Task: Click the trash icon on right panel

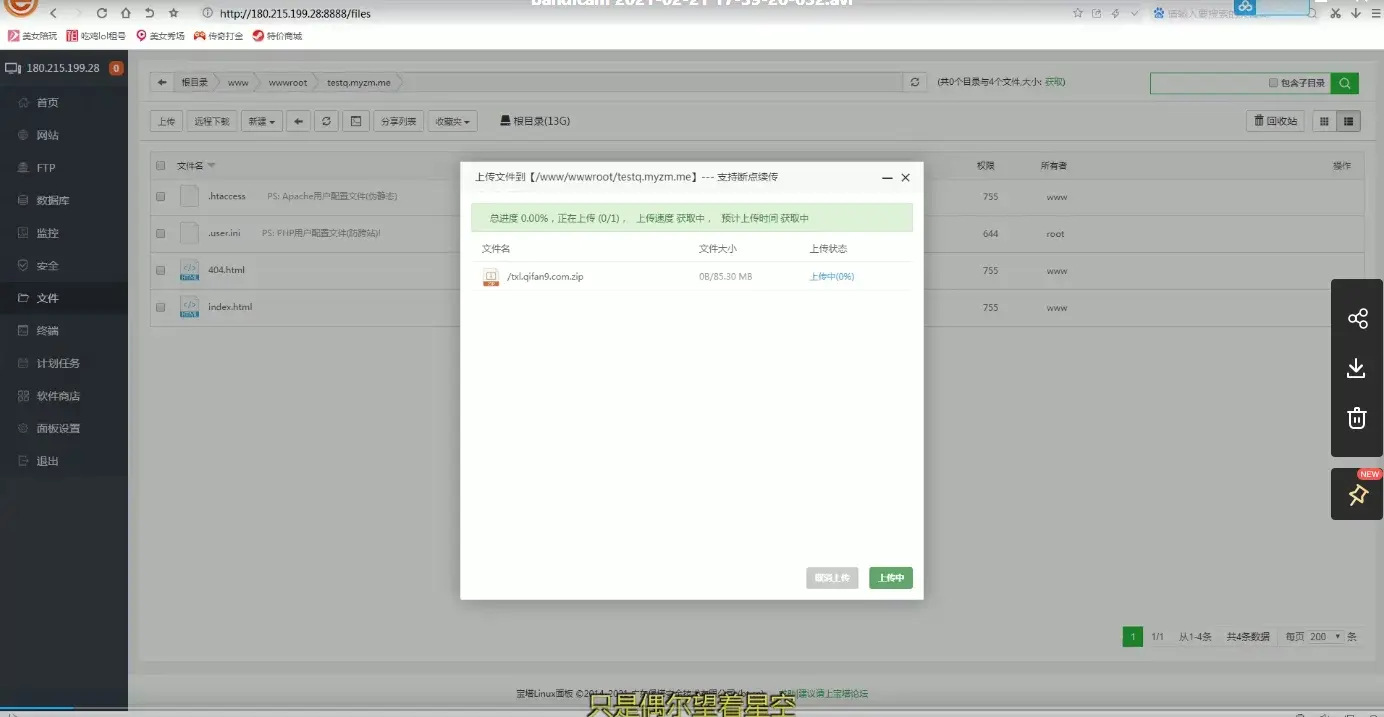Action: pos(1357,418)
